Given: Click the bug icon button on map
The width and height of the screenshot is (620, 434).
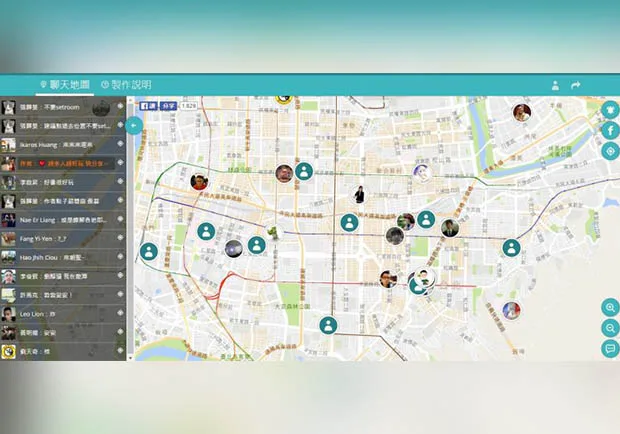Looking at the screenshot, I should click(x=611, y=110).
